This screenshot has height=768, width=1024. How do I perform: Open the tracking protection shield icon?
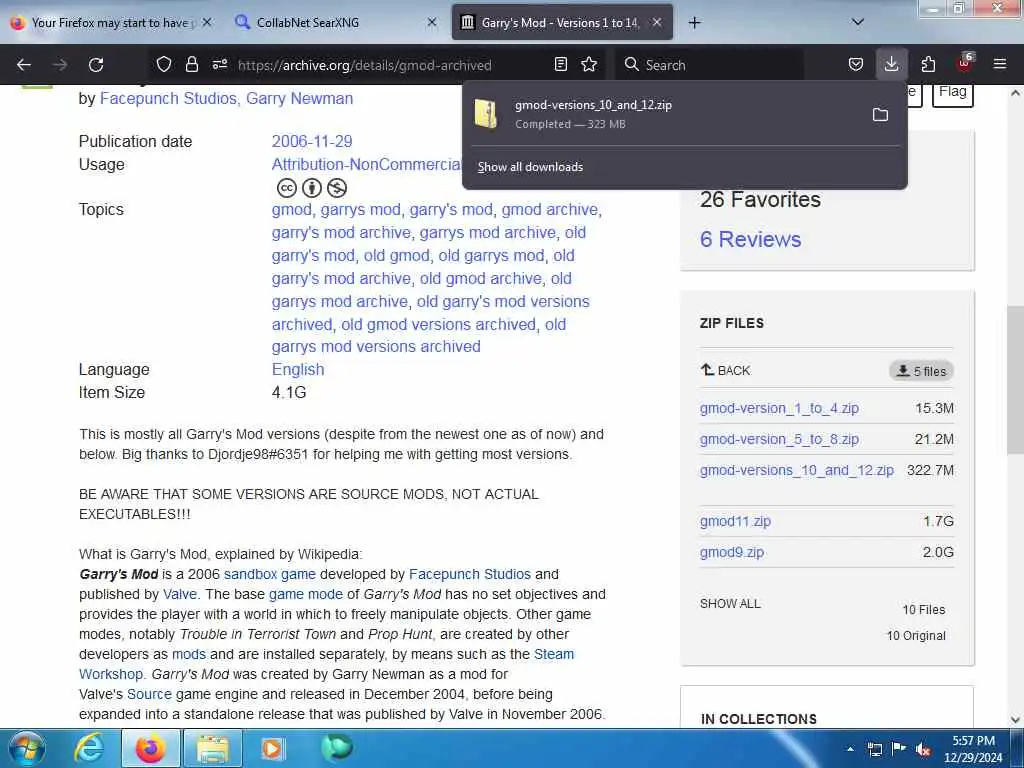(164, 64)
